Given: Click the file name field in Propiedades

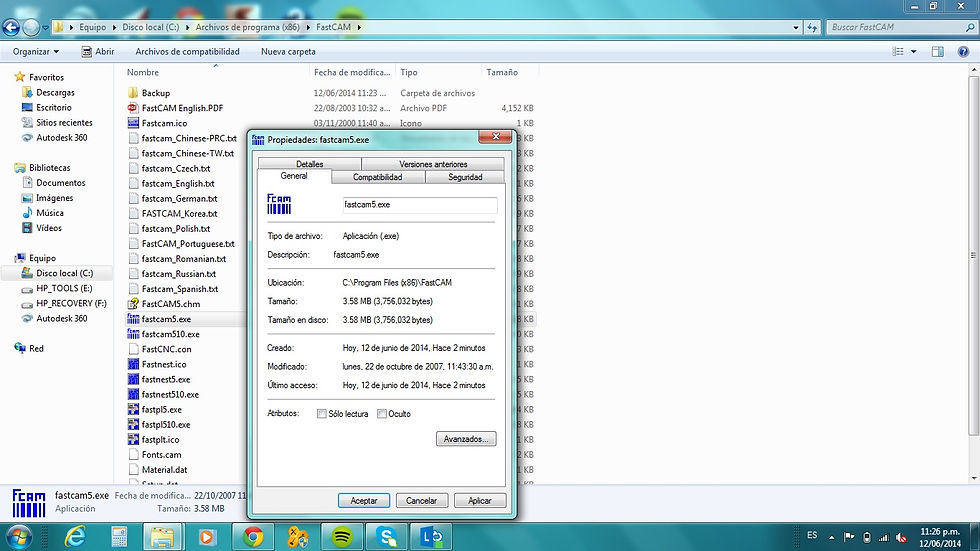Looking at the screenshot, I should pos(419,204).
